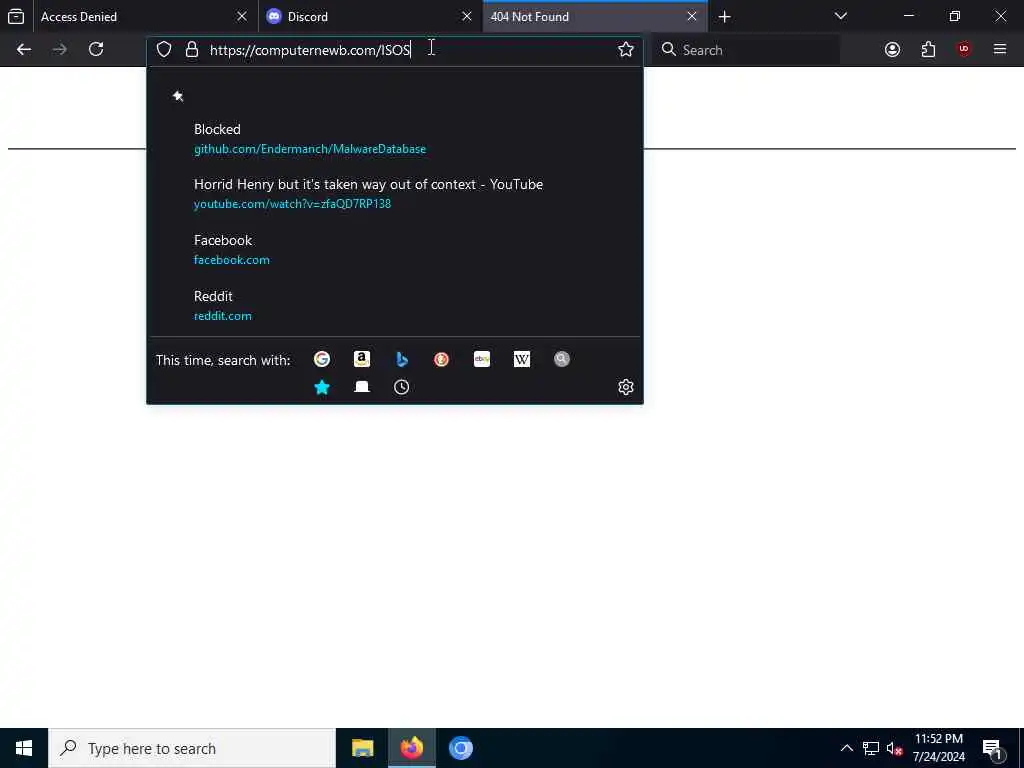View site security padlock info
This screenshot has height=768, width=1024.
coord(192,50)
